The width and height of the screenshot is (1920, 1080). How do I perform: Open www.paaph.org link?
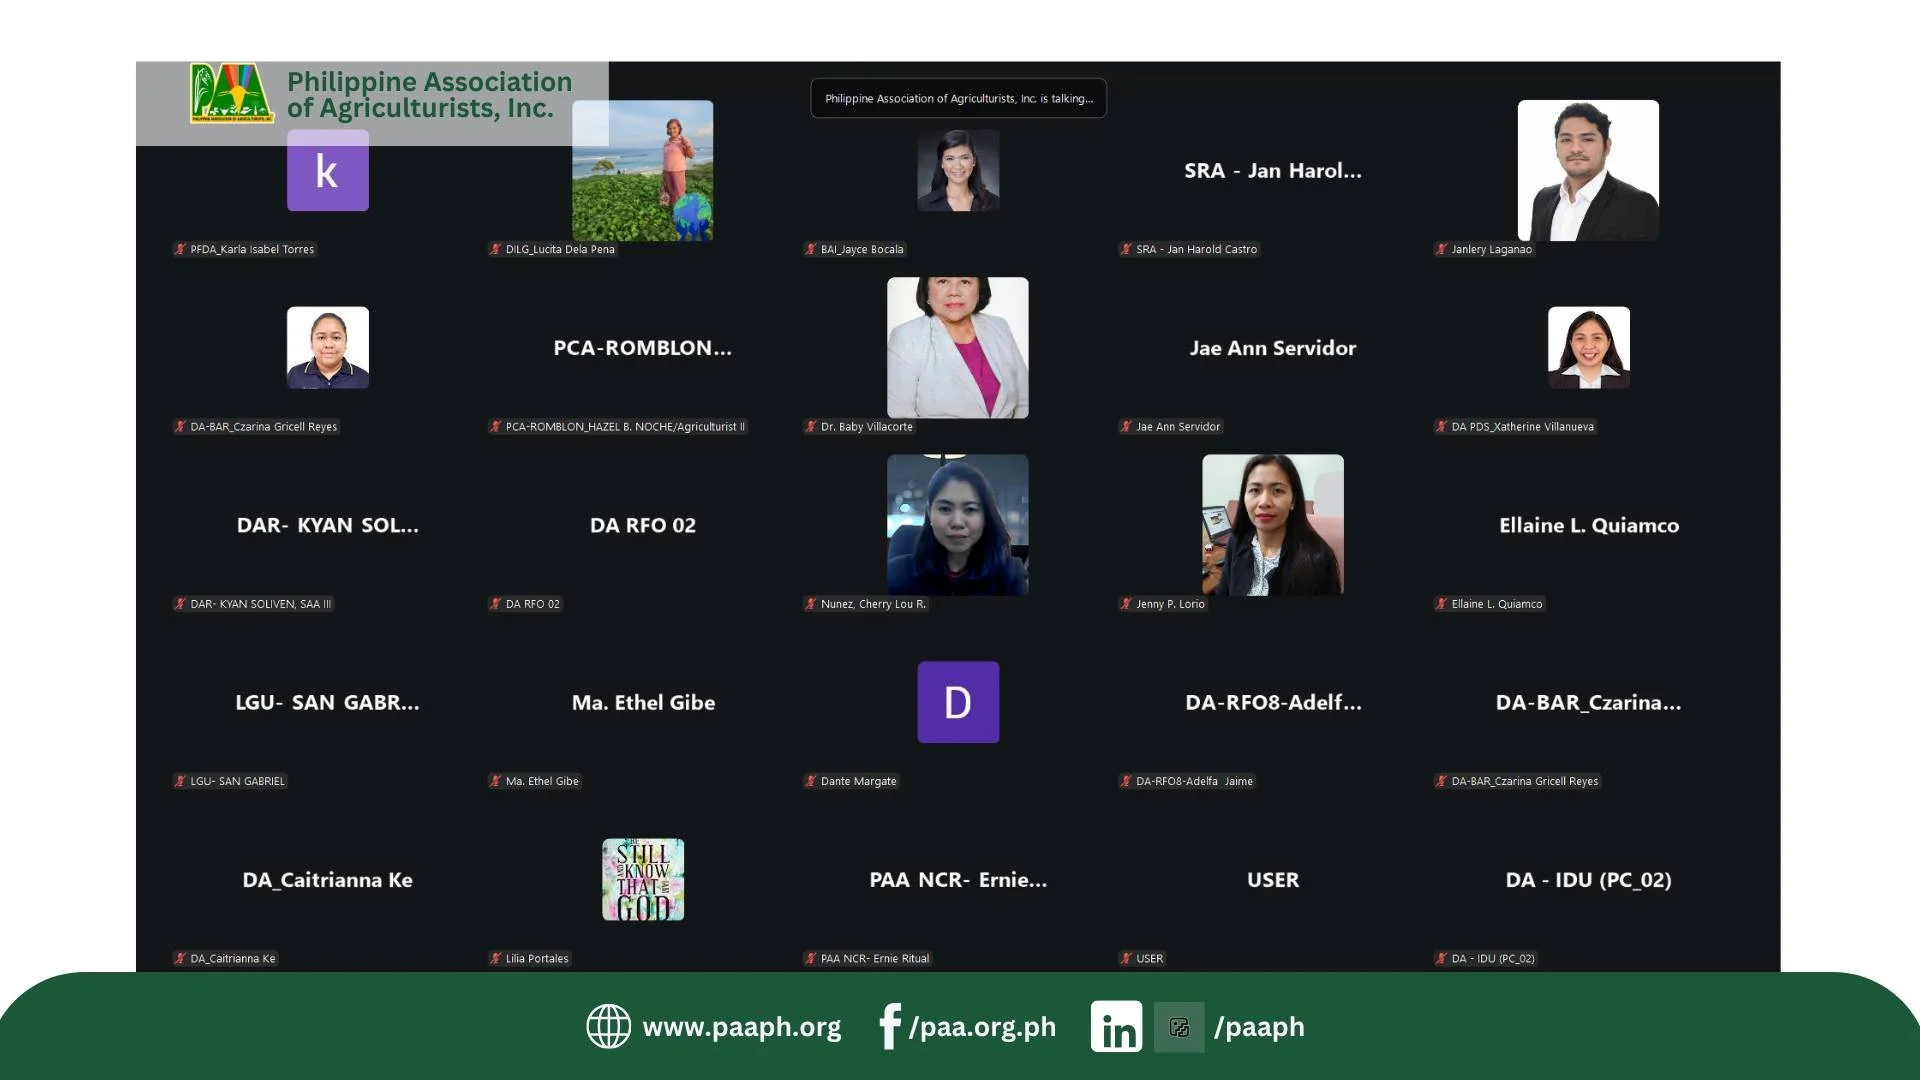741,1027
